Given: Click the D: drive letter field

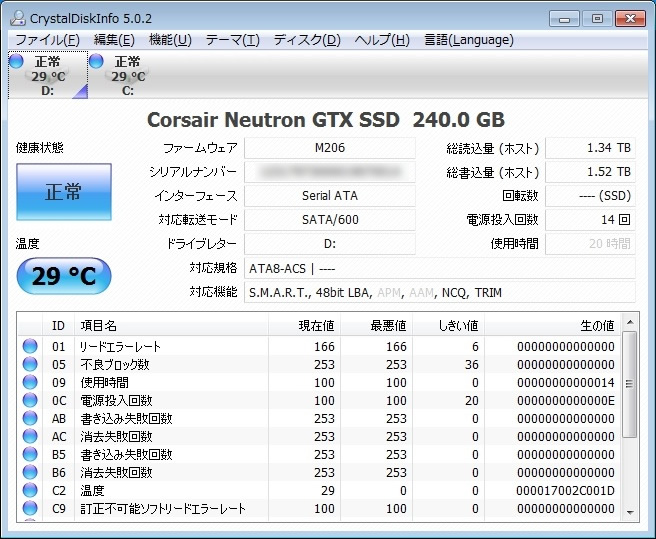Looking at the screenshot, I should coord(330,244).
